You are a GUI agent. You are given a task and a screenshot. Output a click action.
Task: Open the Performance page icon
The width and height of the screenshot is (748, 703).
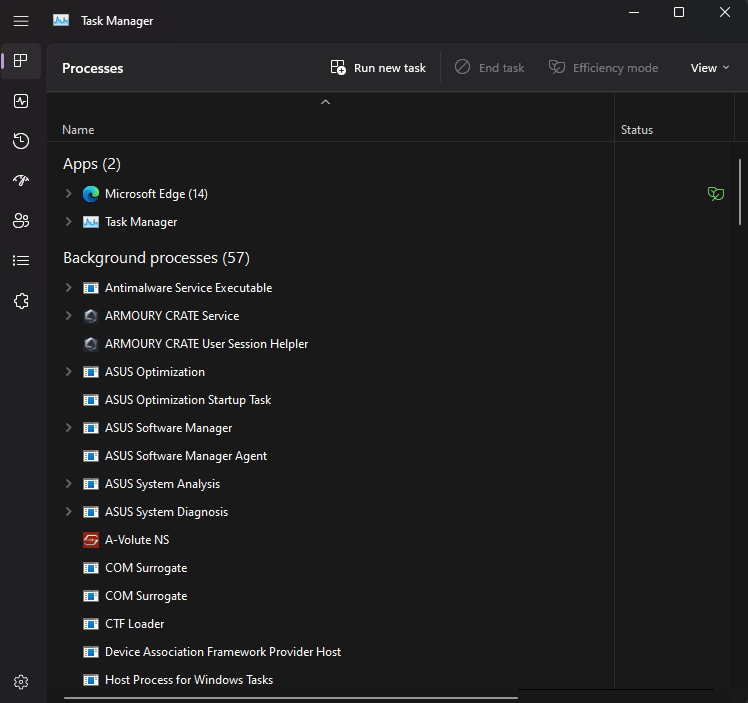click(x=21, y=101)
